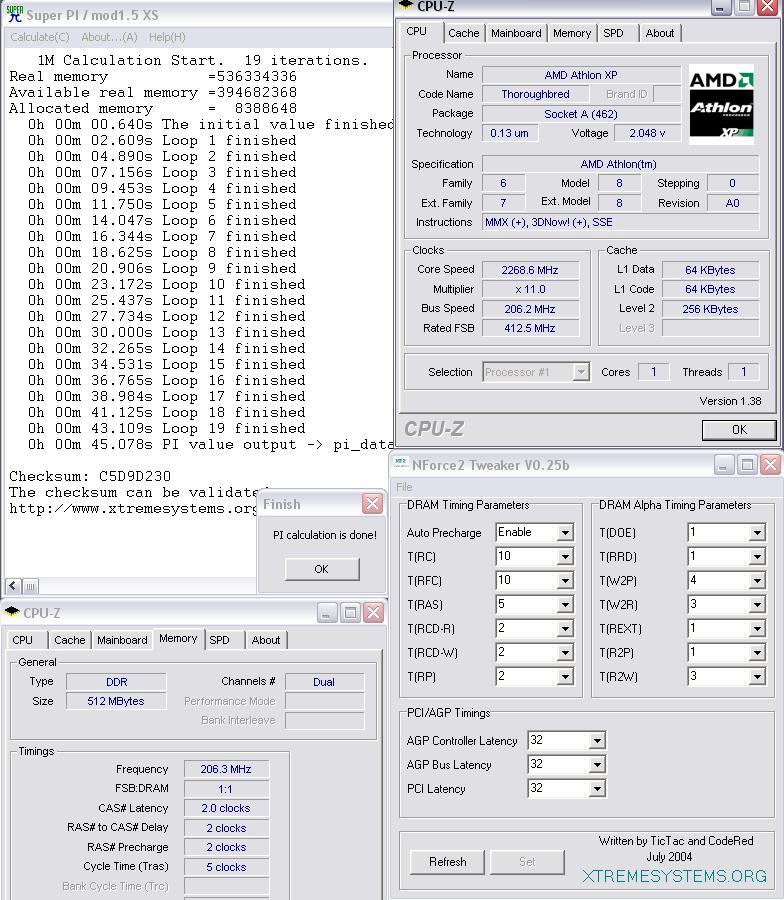
Task: Open Cache tab in lower CPU-Z window
Action: pos(69,640)
